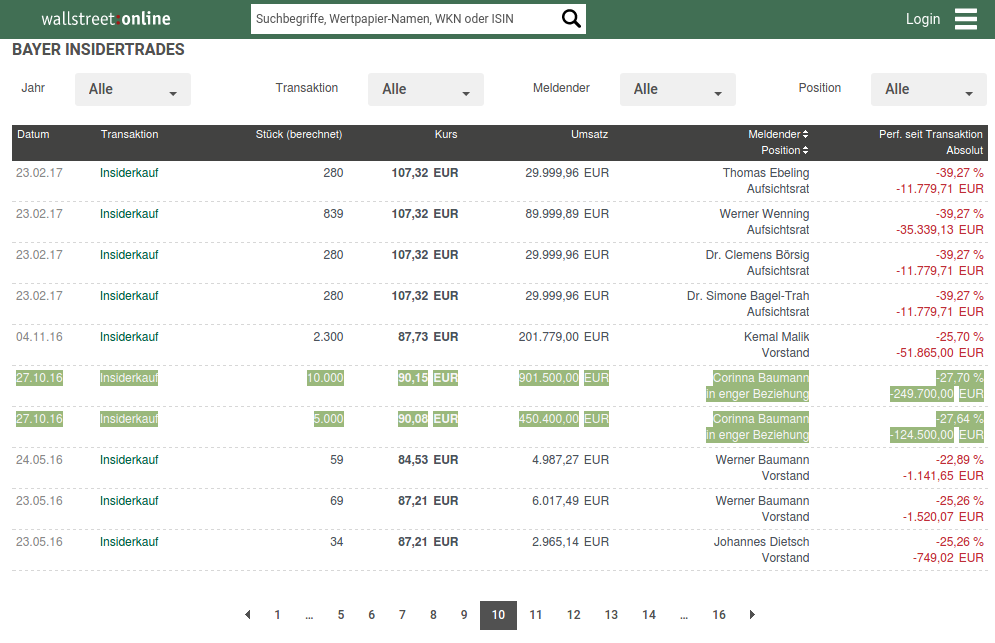Go to next page arrow
The width and height of the screenshot is (995, 643).
click(x=752, y=614)
